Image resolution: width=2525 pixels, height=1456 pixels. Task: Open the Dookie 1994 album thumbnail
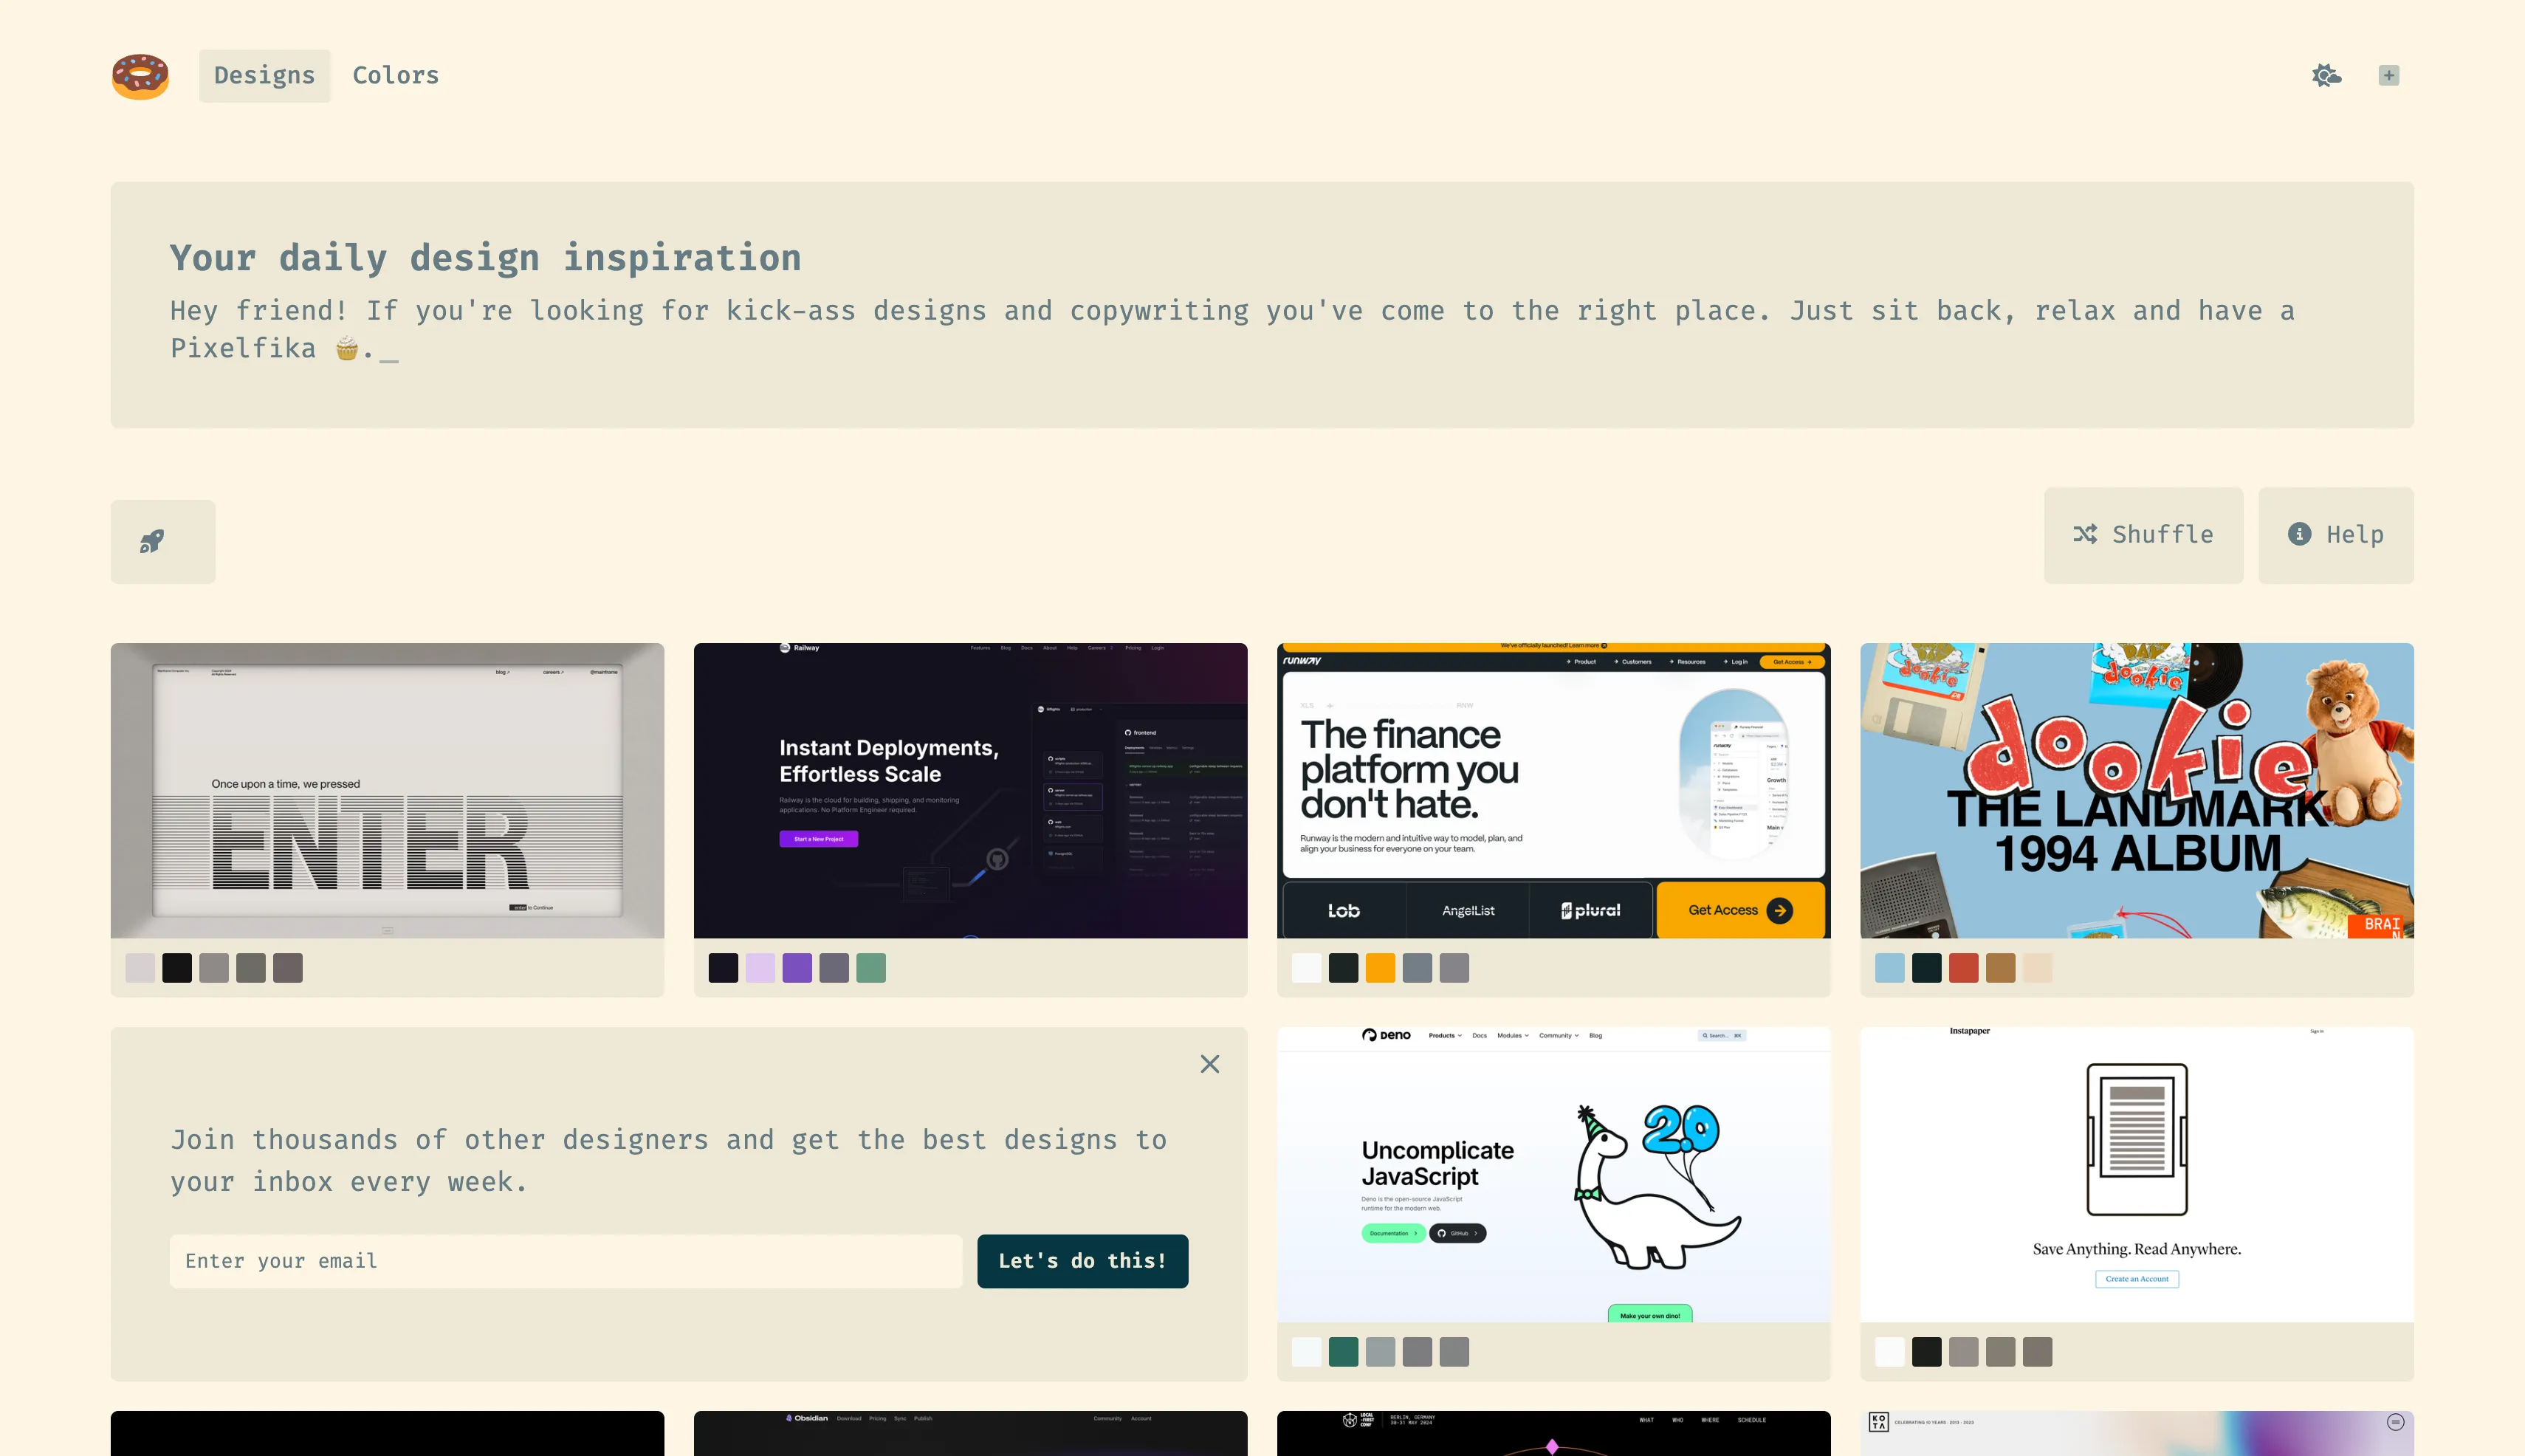click(x=2136, y=790)
